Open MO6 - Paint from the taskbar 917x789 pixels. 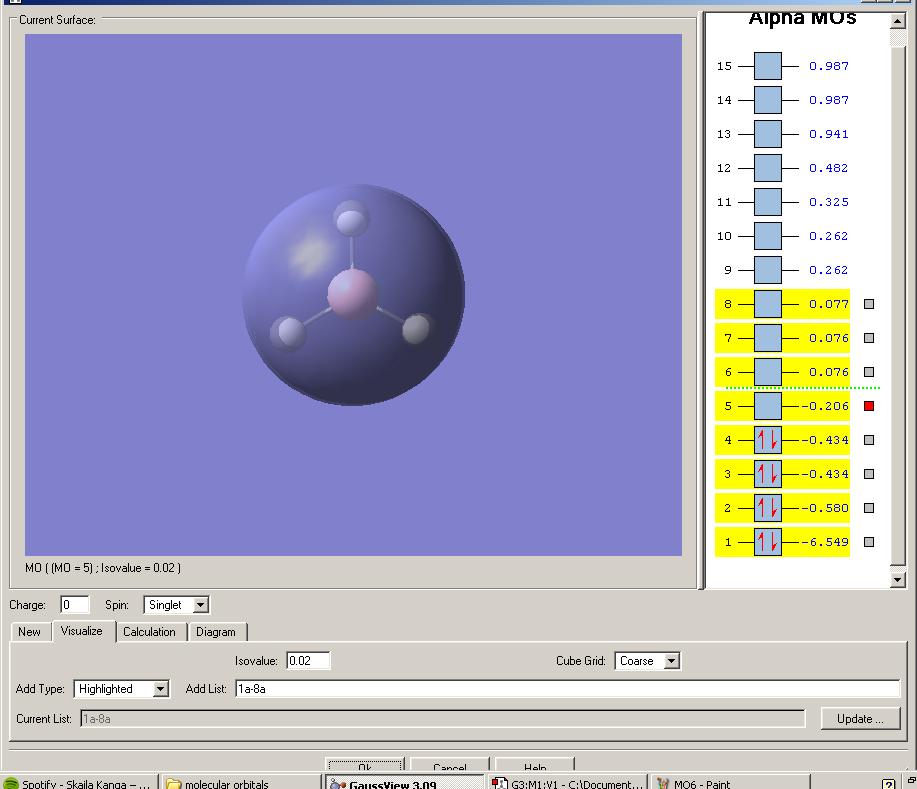(728, 783)
